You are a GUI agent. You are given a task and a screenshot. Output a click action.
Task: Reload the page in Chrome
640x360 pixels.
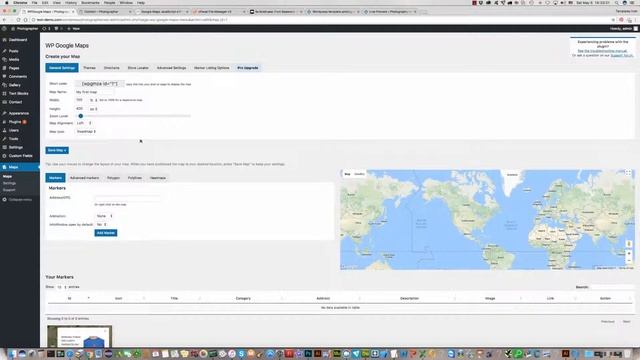(18, 20)
